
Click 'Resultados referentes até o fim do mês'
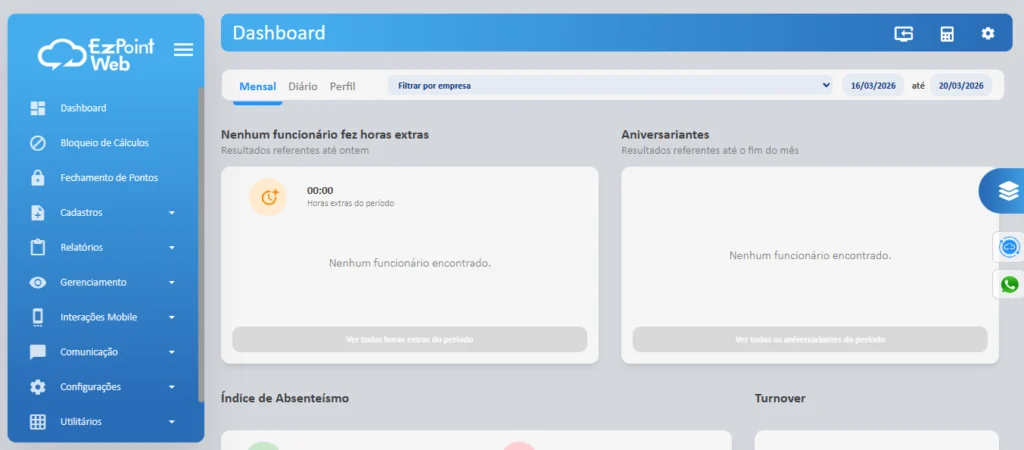[x=710, y=150]
